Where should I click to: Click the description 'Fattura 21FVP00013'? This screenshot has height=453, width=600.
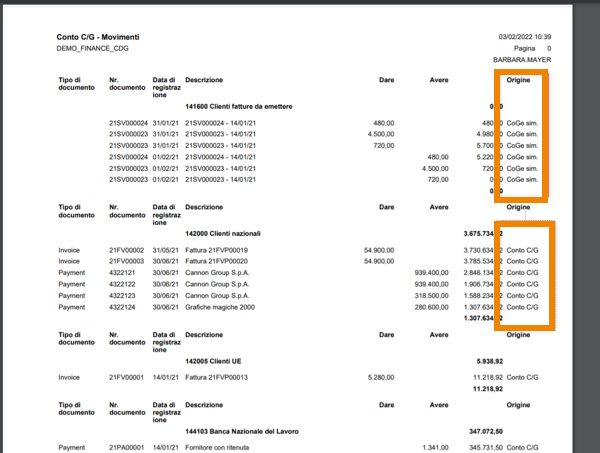(217, 378)
